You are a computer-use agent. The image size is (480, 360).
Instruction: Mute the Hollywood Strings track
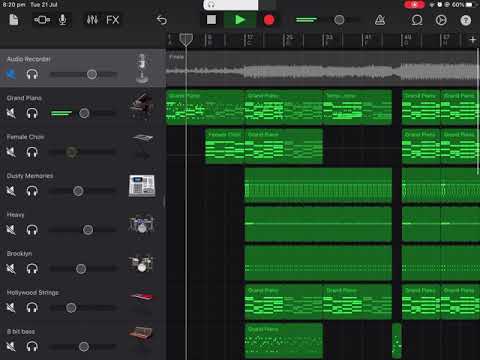point(11,308)
